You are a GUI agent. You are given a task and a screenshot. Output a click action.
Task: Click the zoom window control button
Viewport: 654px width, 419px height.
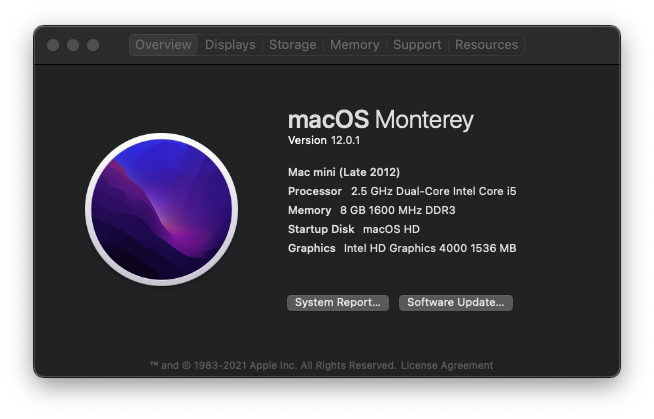coord(93,45)
